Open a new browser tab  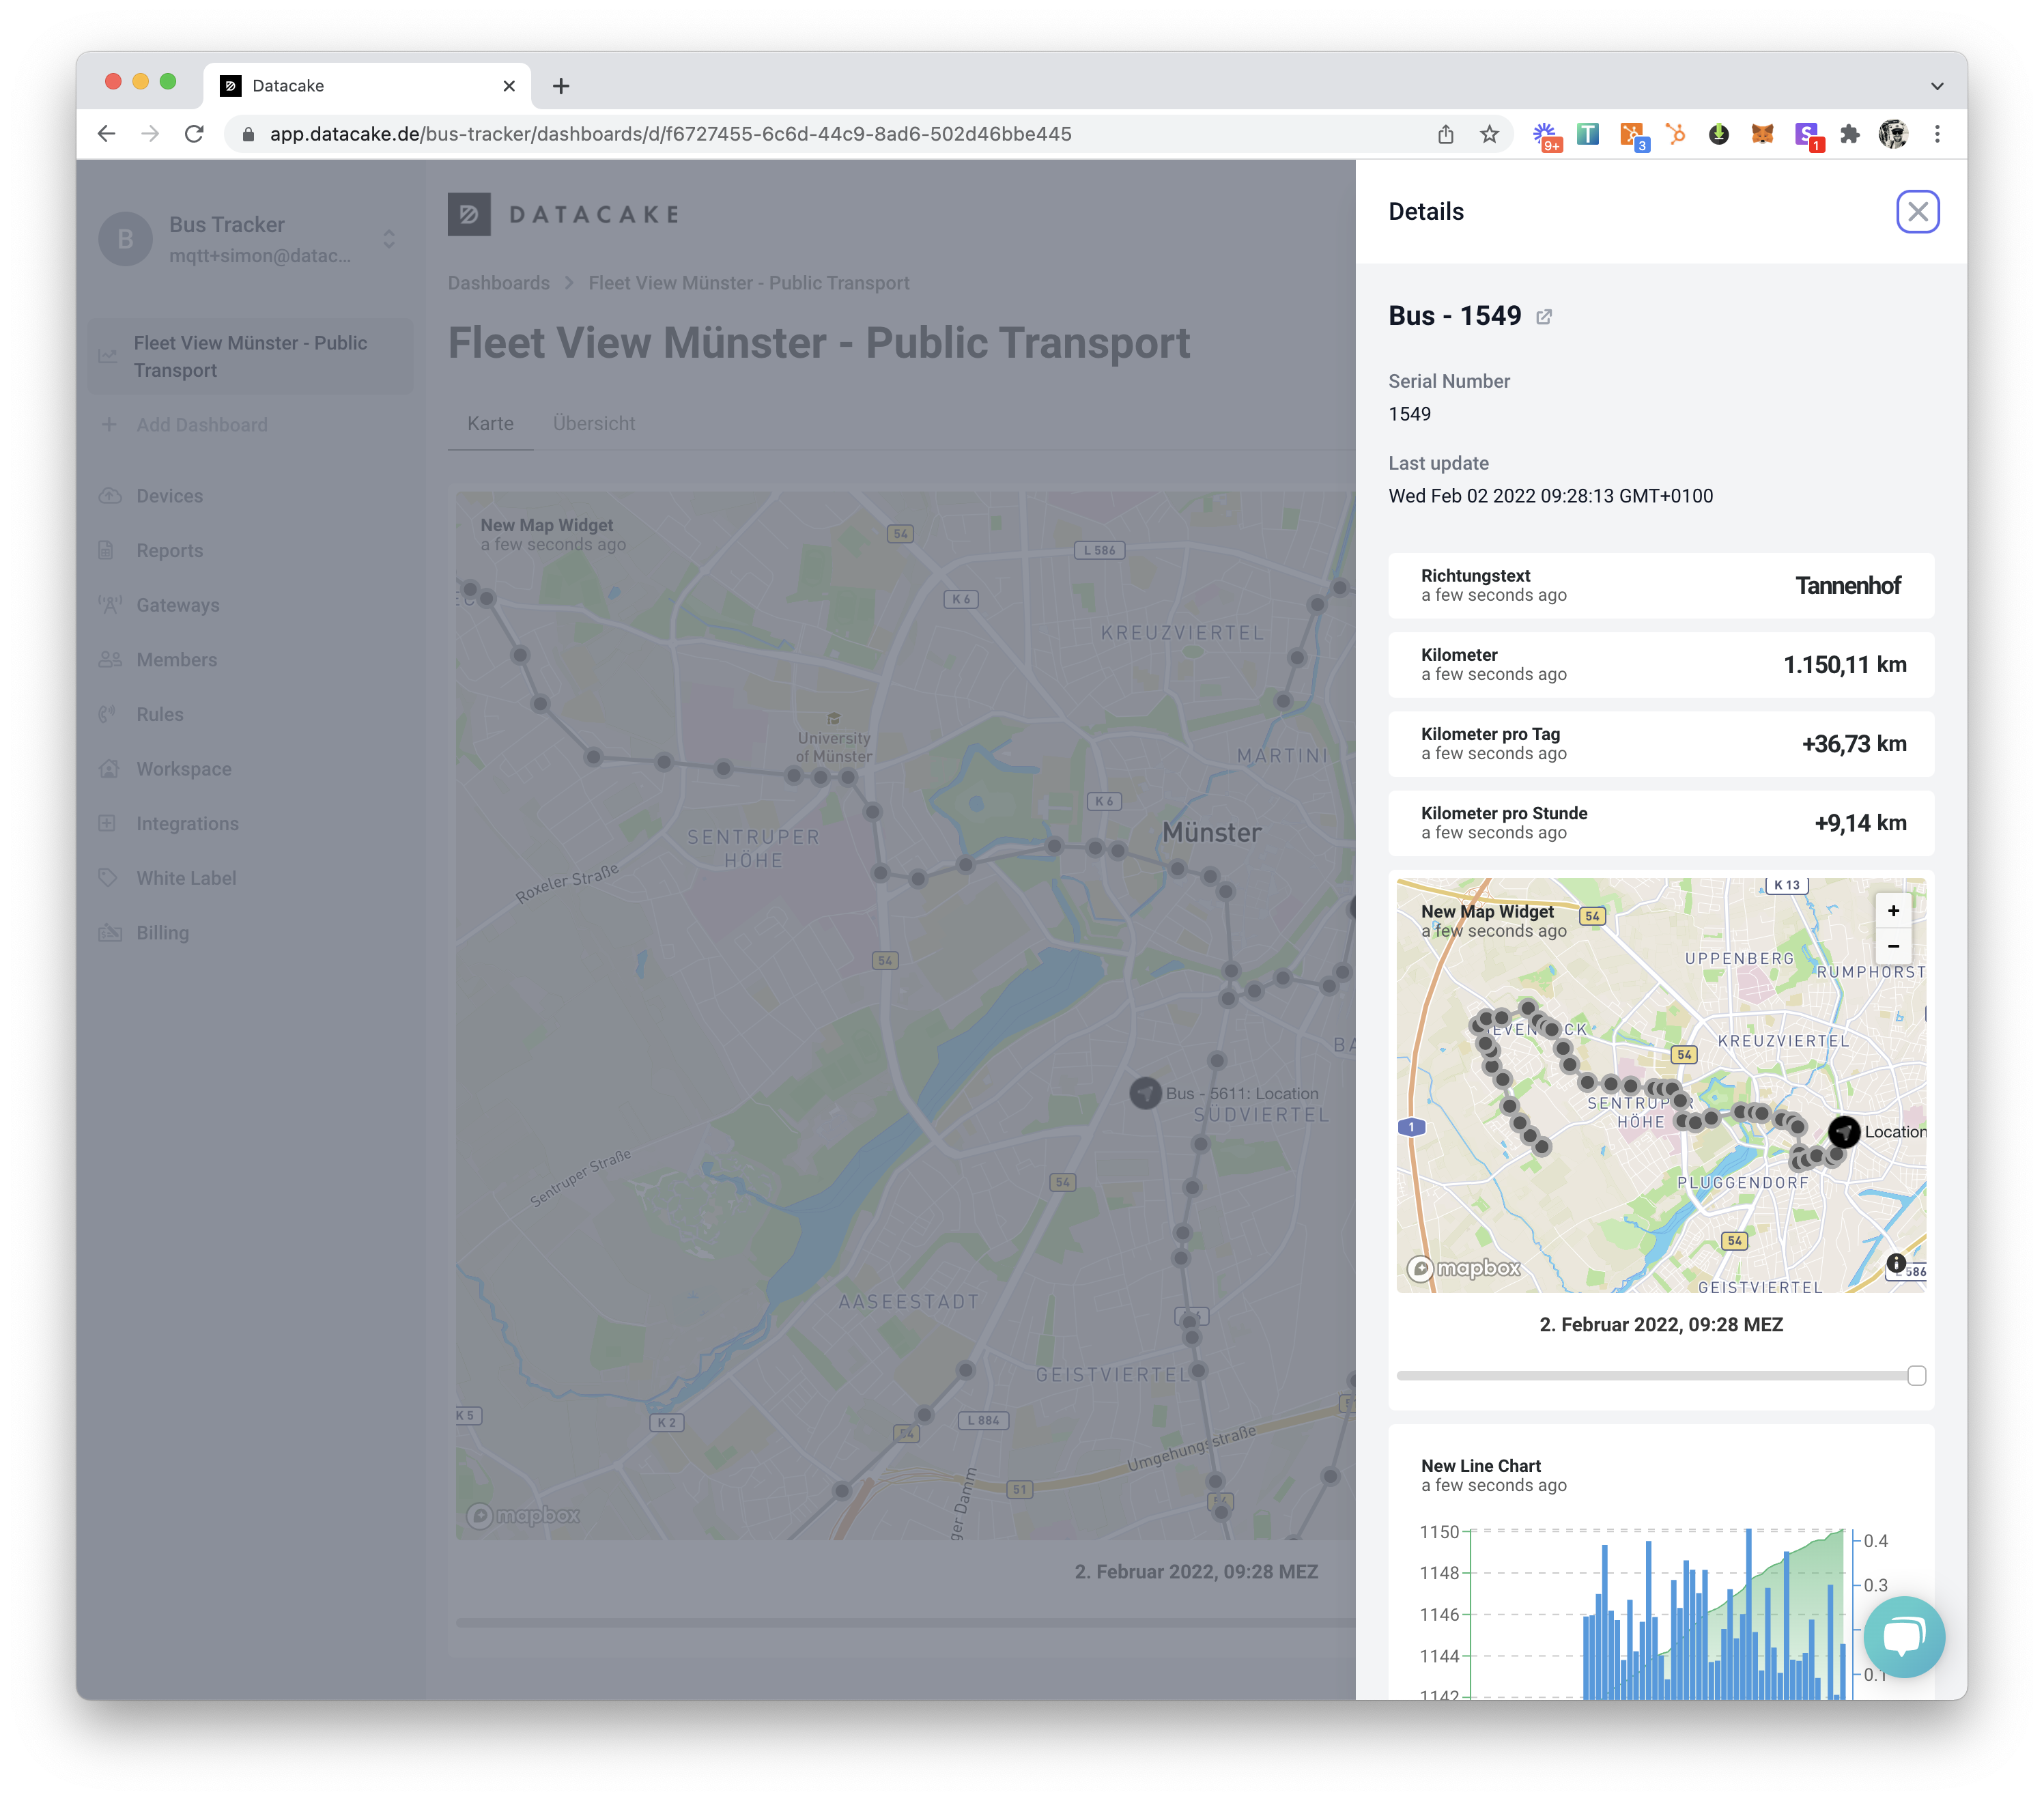(x=561, y=86)
